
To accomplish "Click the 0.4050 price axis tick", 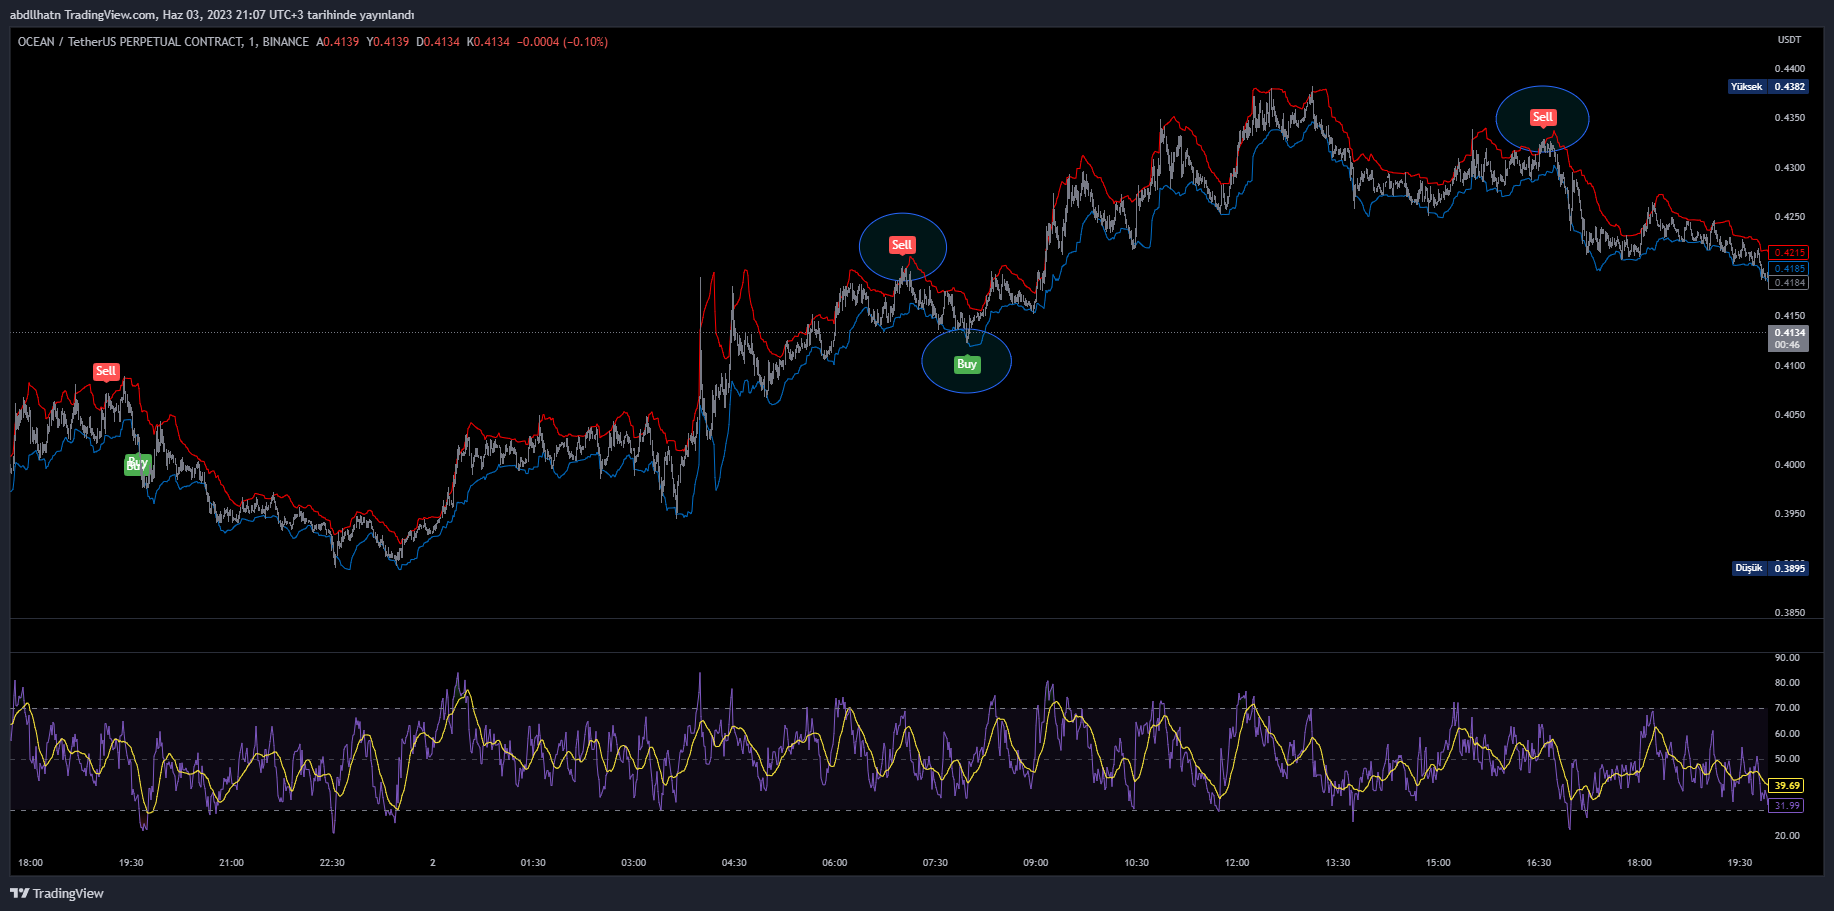I will [x=1789, y=415].
